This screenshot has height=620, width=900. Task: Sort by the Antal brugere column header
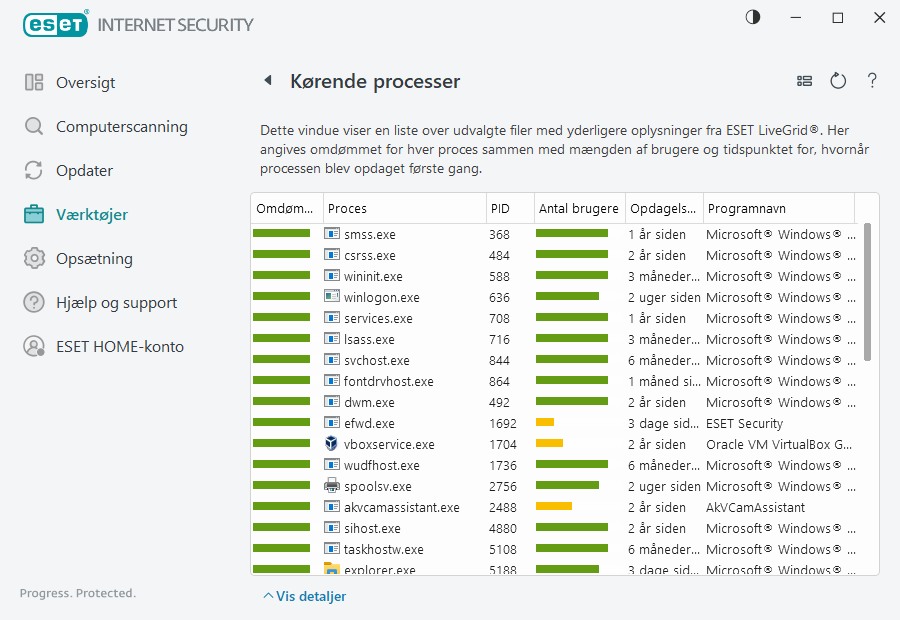tap(579, 209)
